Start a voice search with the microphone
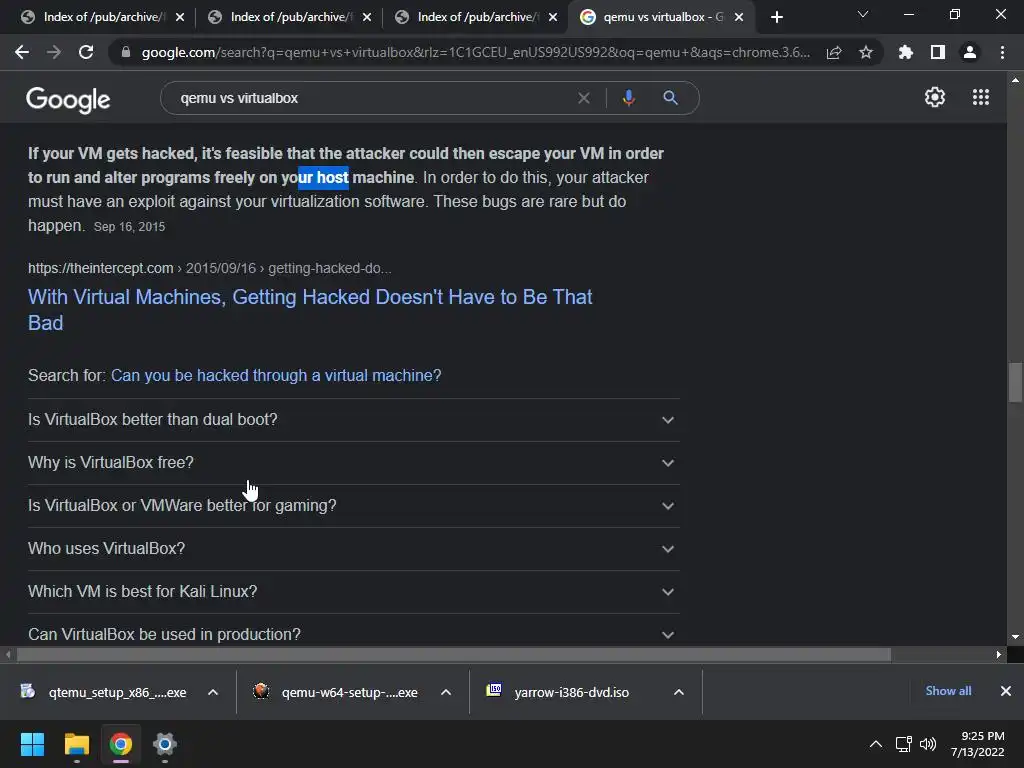This screenshot has width=1024, height=768. (x=628, y=98)
